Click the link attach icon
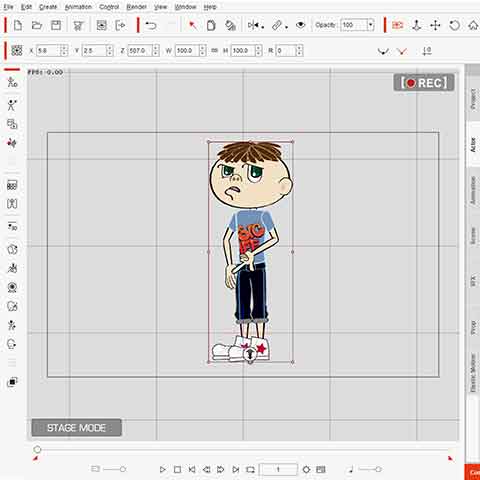 [x=277, y=25]
